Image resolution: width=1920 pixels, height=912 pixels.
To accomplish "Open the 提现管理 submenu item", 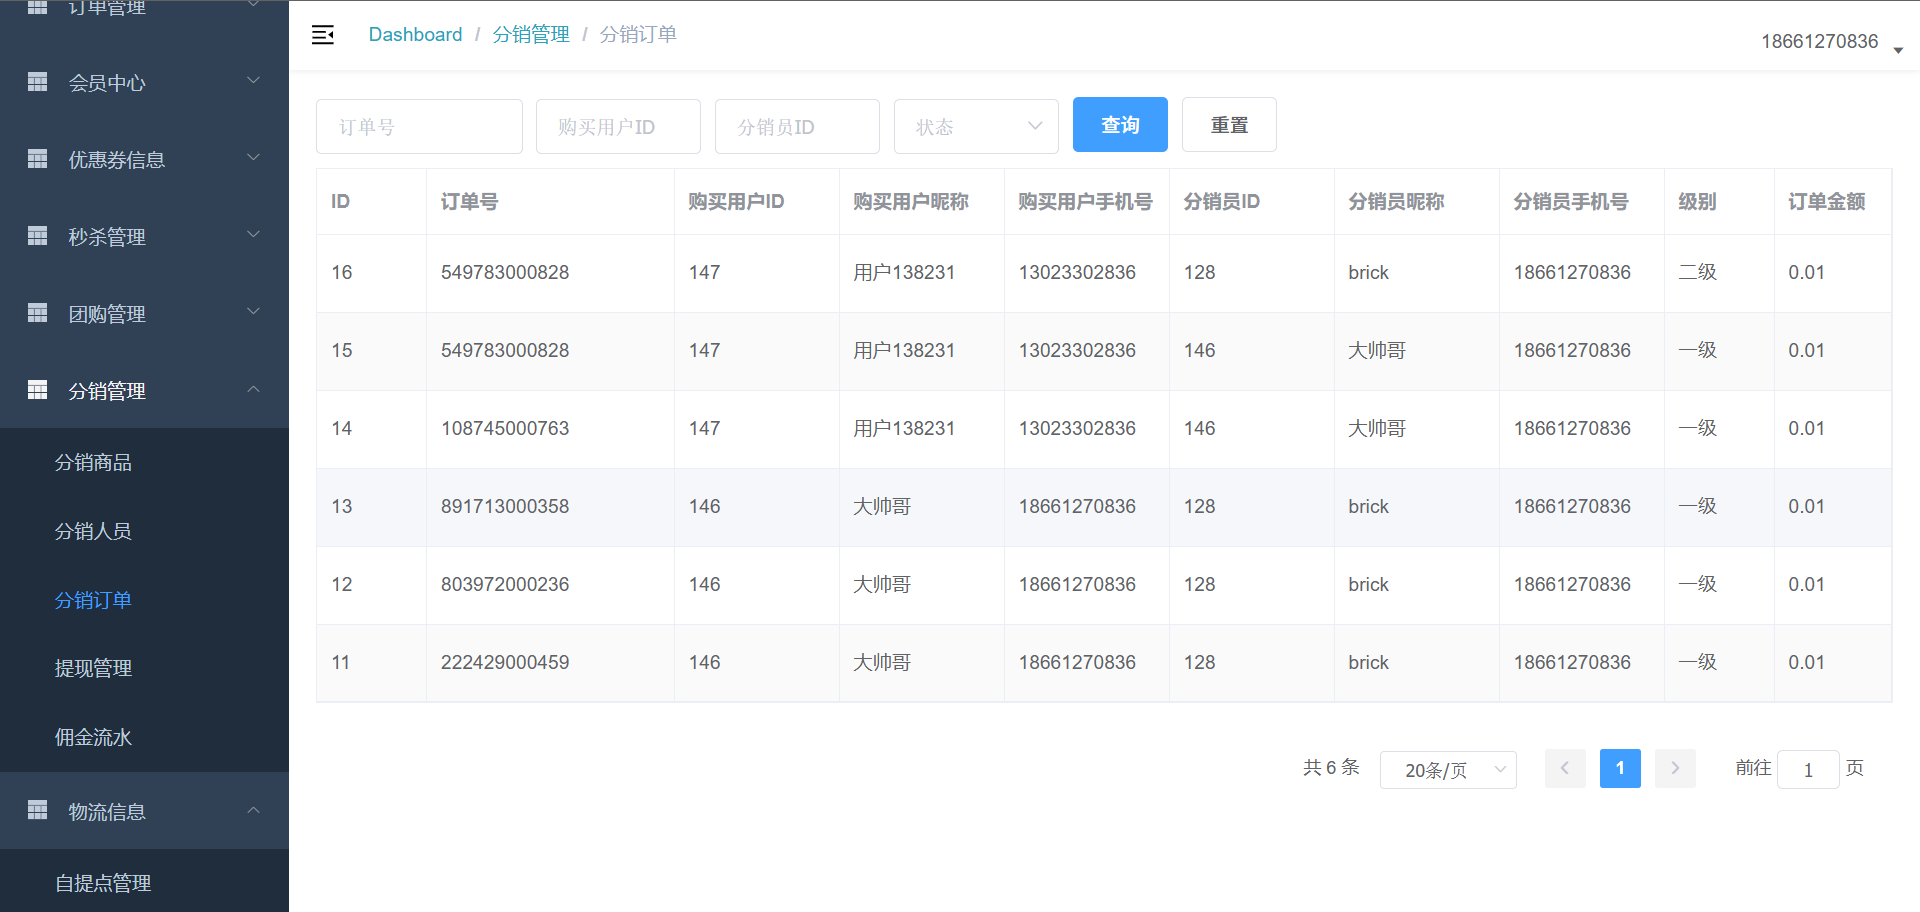I will click(x=93, y=668).
